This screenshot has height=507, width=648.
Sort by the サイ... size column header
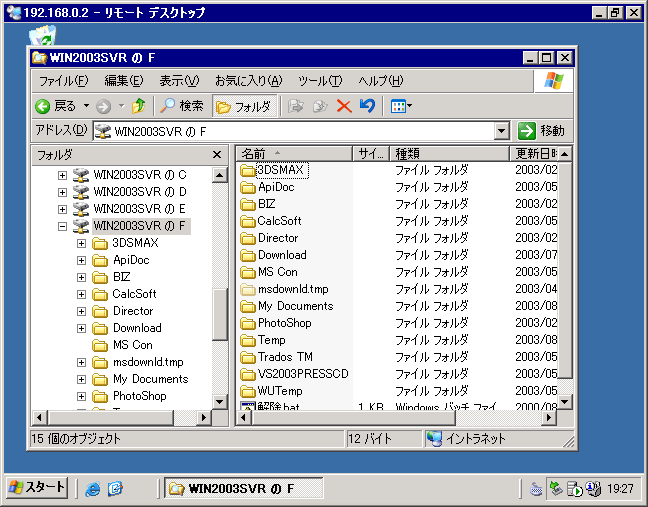tap(371, 154)
